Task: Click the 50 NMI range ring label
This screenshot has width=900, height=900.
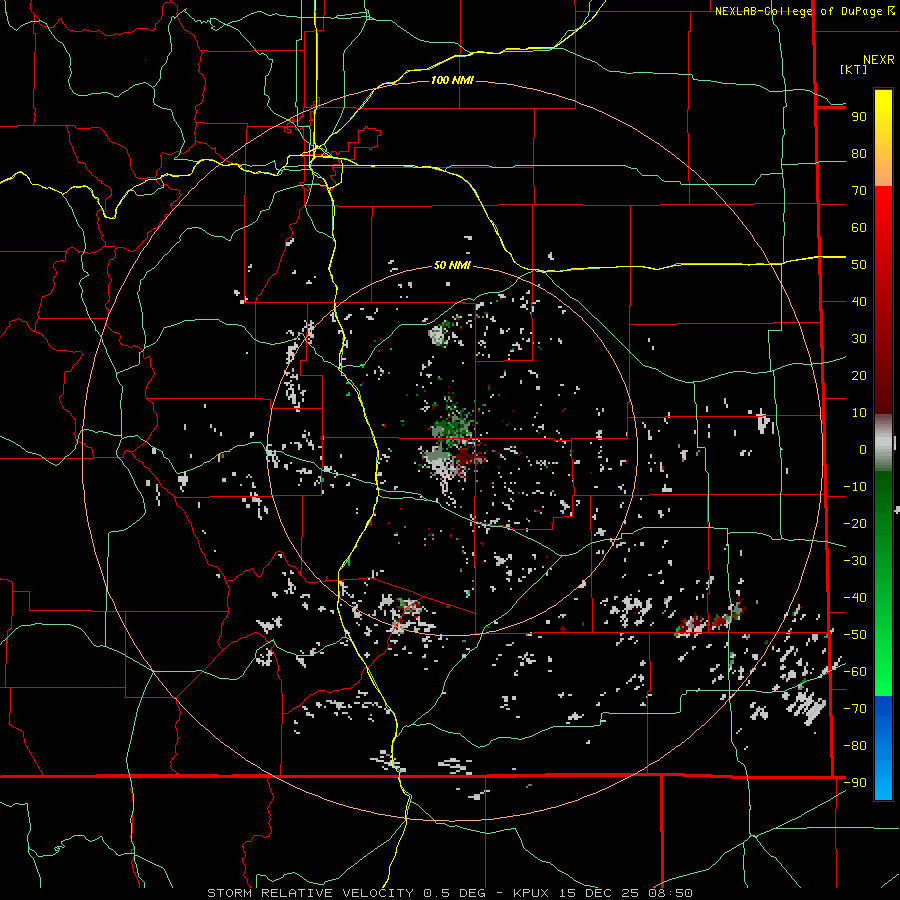Action: 452,265
